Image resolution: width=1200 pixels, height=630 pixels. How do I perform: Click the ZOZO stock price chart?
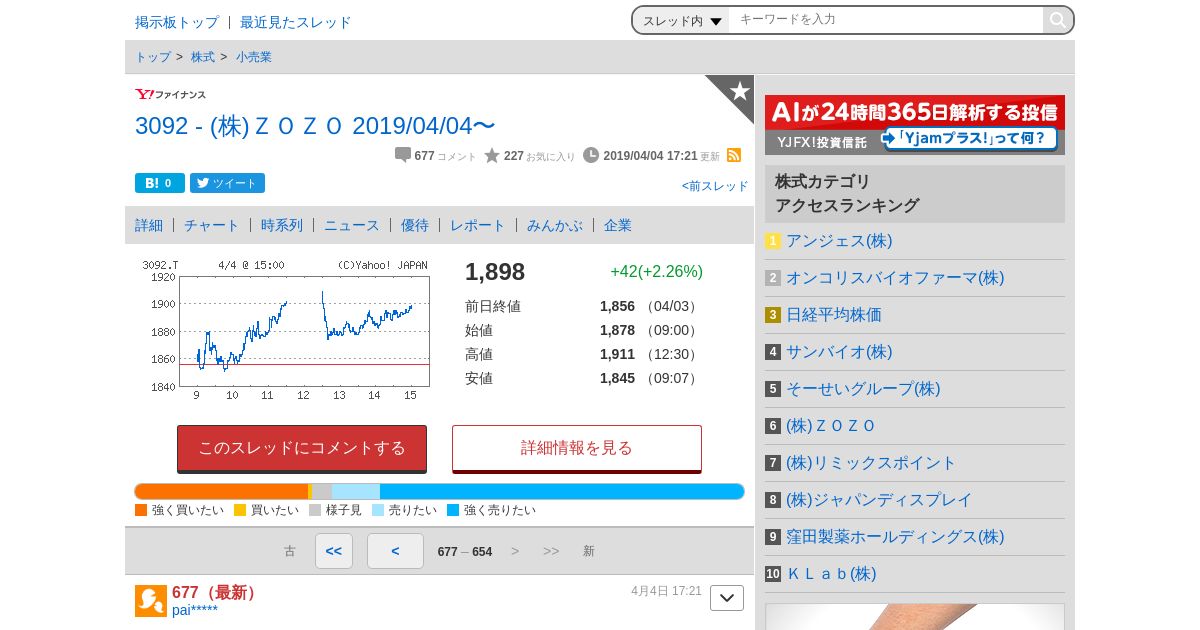click(x=286, y=330)
